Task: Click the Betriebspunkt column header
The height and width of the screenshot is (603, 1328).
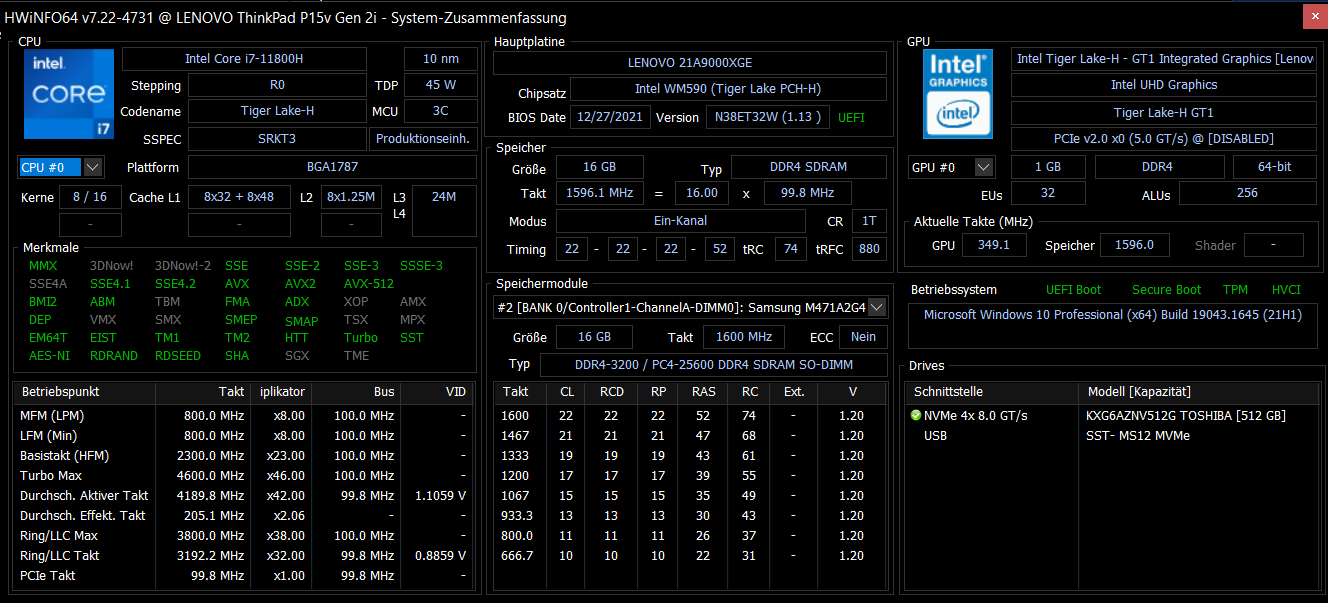Action: 84,392
